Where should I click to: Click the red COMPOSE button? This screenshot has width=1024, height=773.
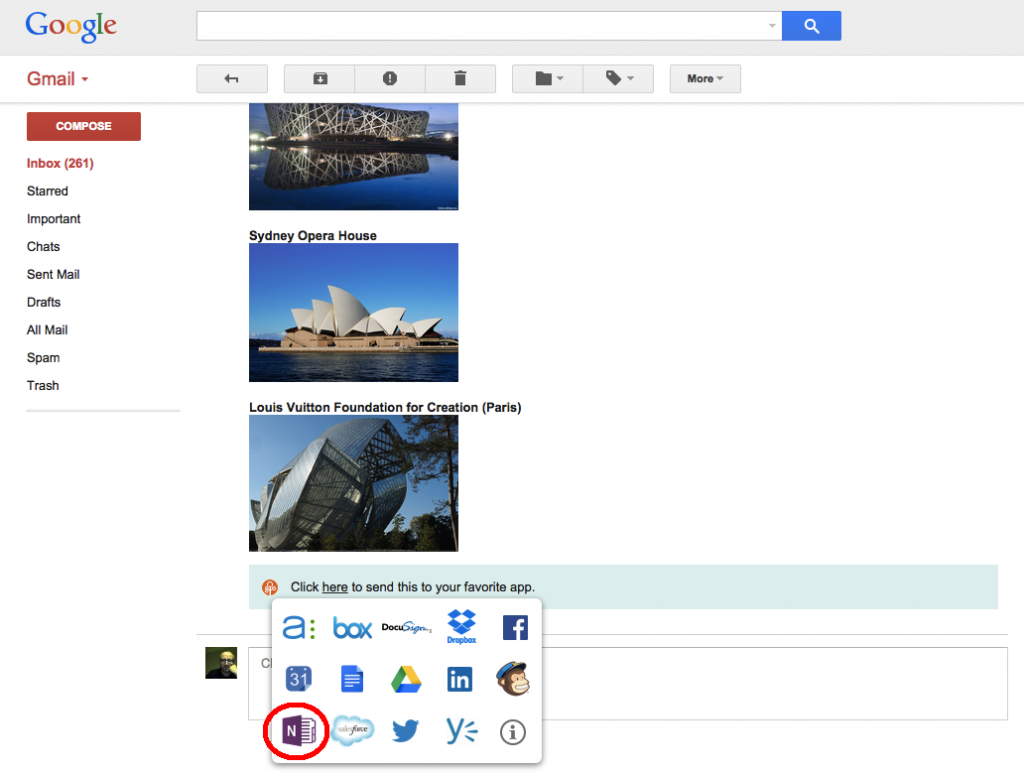coord(83,126)
